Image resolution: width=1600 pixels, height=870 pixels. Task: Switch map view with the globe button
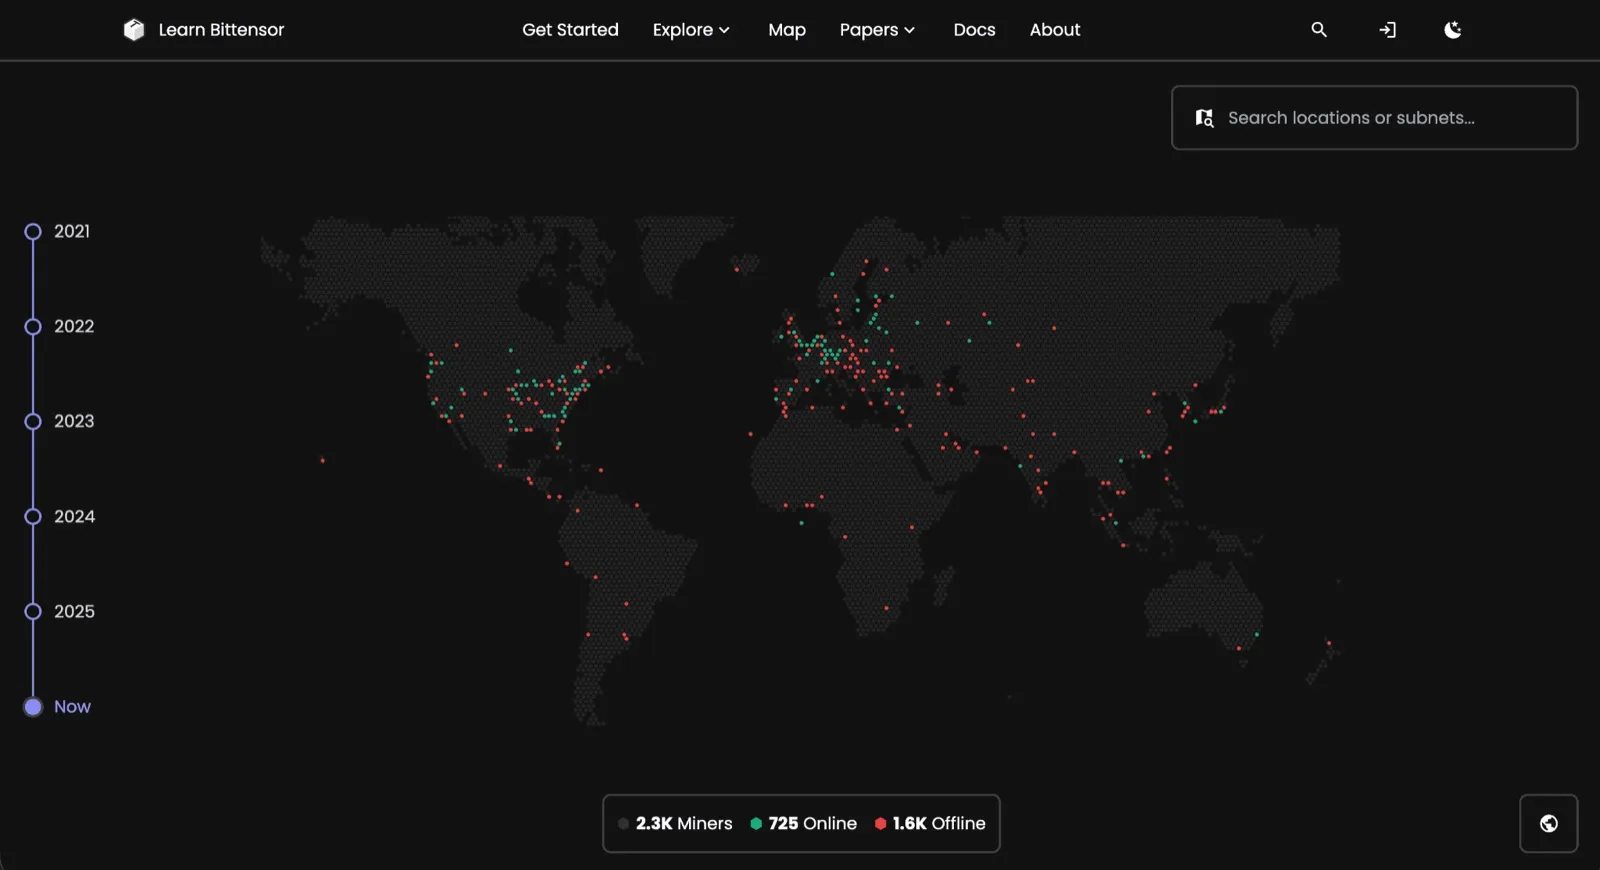pos(1549,824)
